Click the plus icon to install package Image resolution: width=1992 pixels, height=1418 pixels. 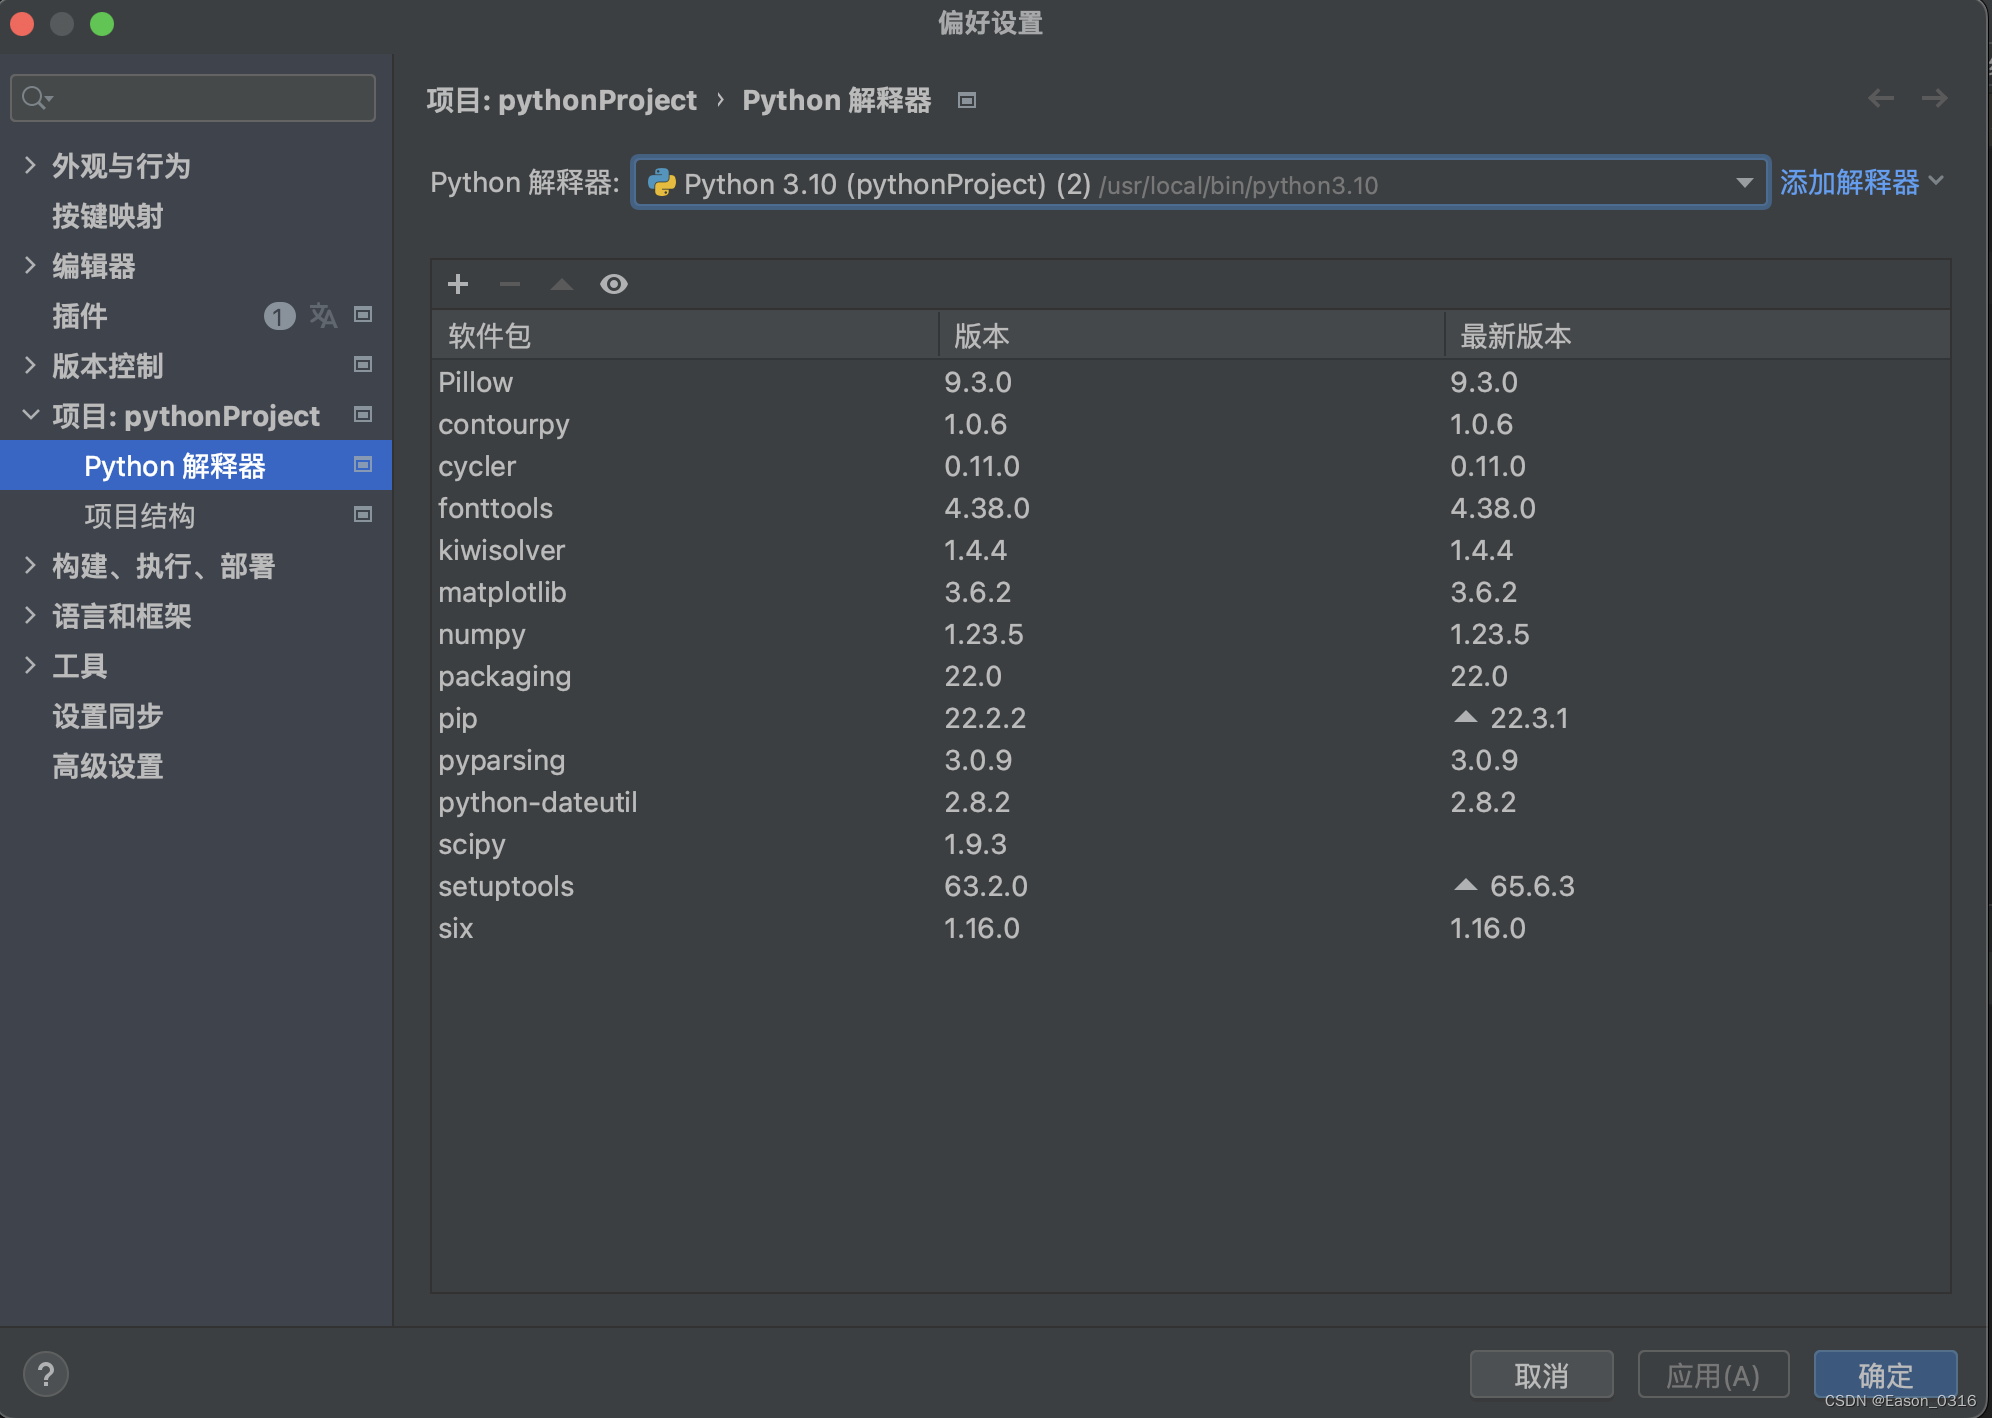[458, 284]
